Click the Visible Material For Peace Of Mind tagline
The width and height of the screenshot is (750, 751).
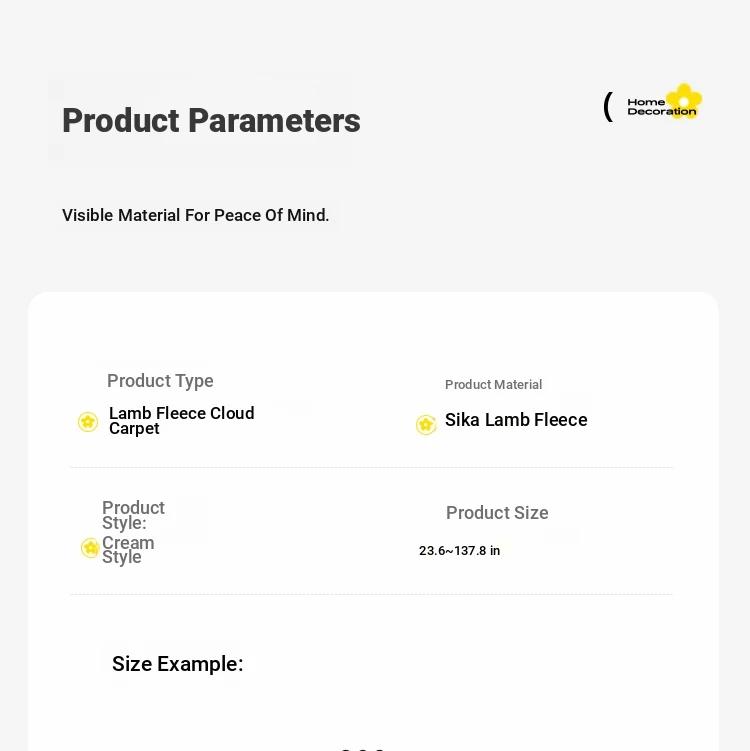click(195, 216)
